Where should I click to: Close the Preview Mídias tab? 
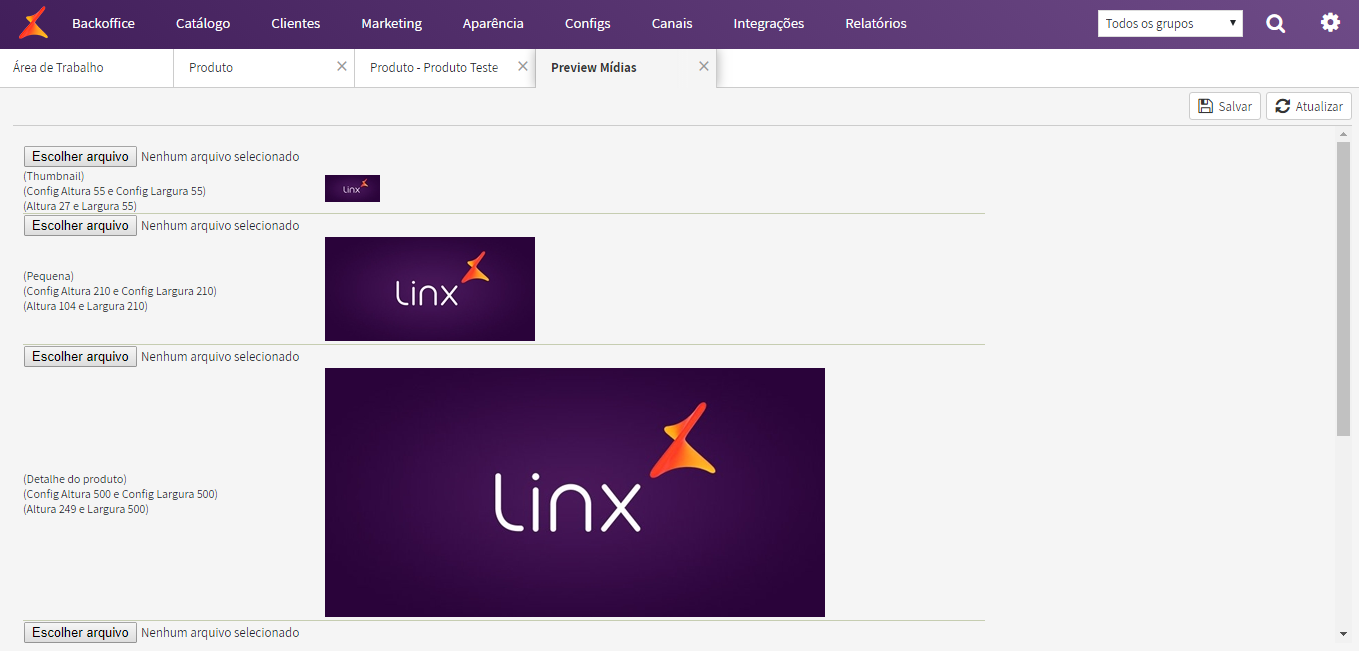704,66
